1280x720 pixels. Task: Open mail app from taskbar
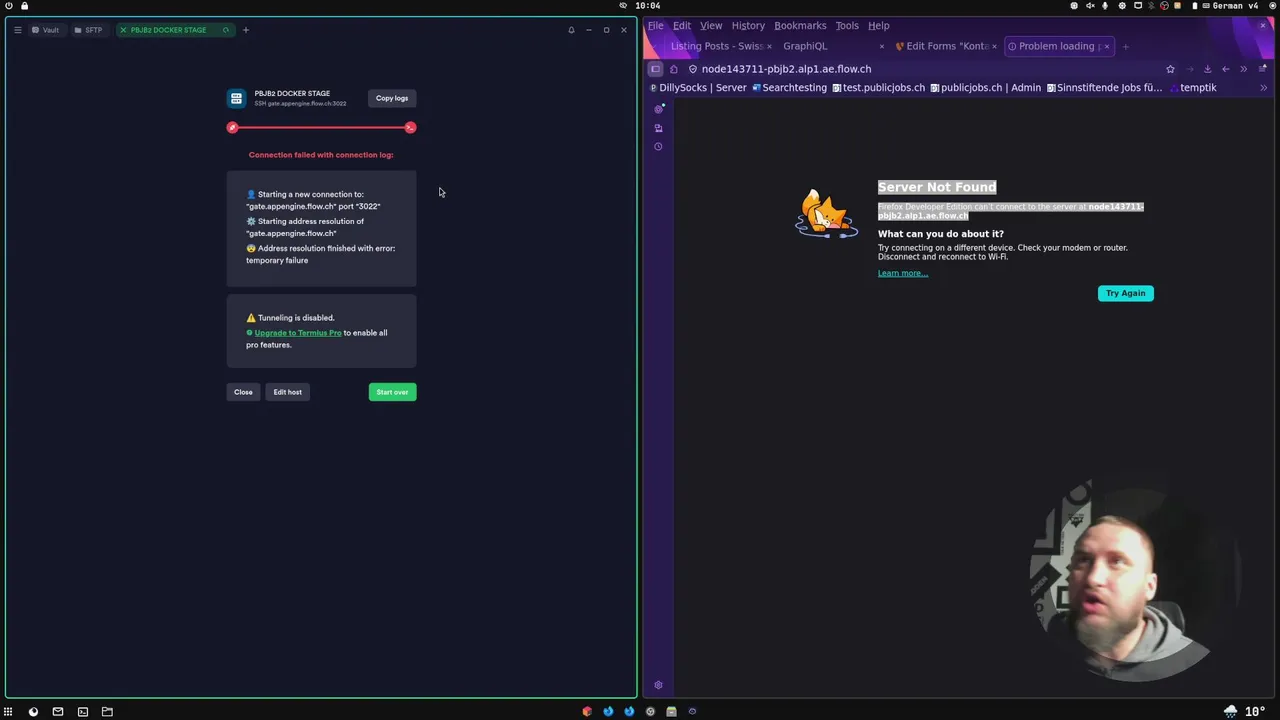point(58,712)
